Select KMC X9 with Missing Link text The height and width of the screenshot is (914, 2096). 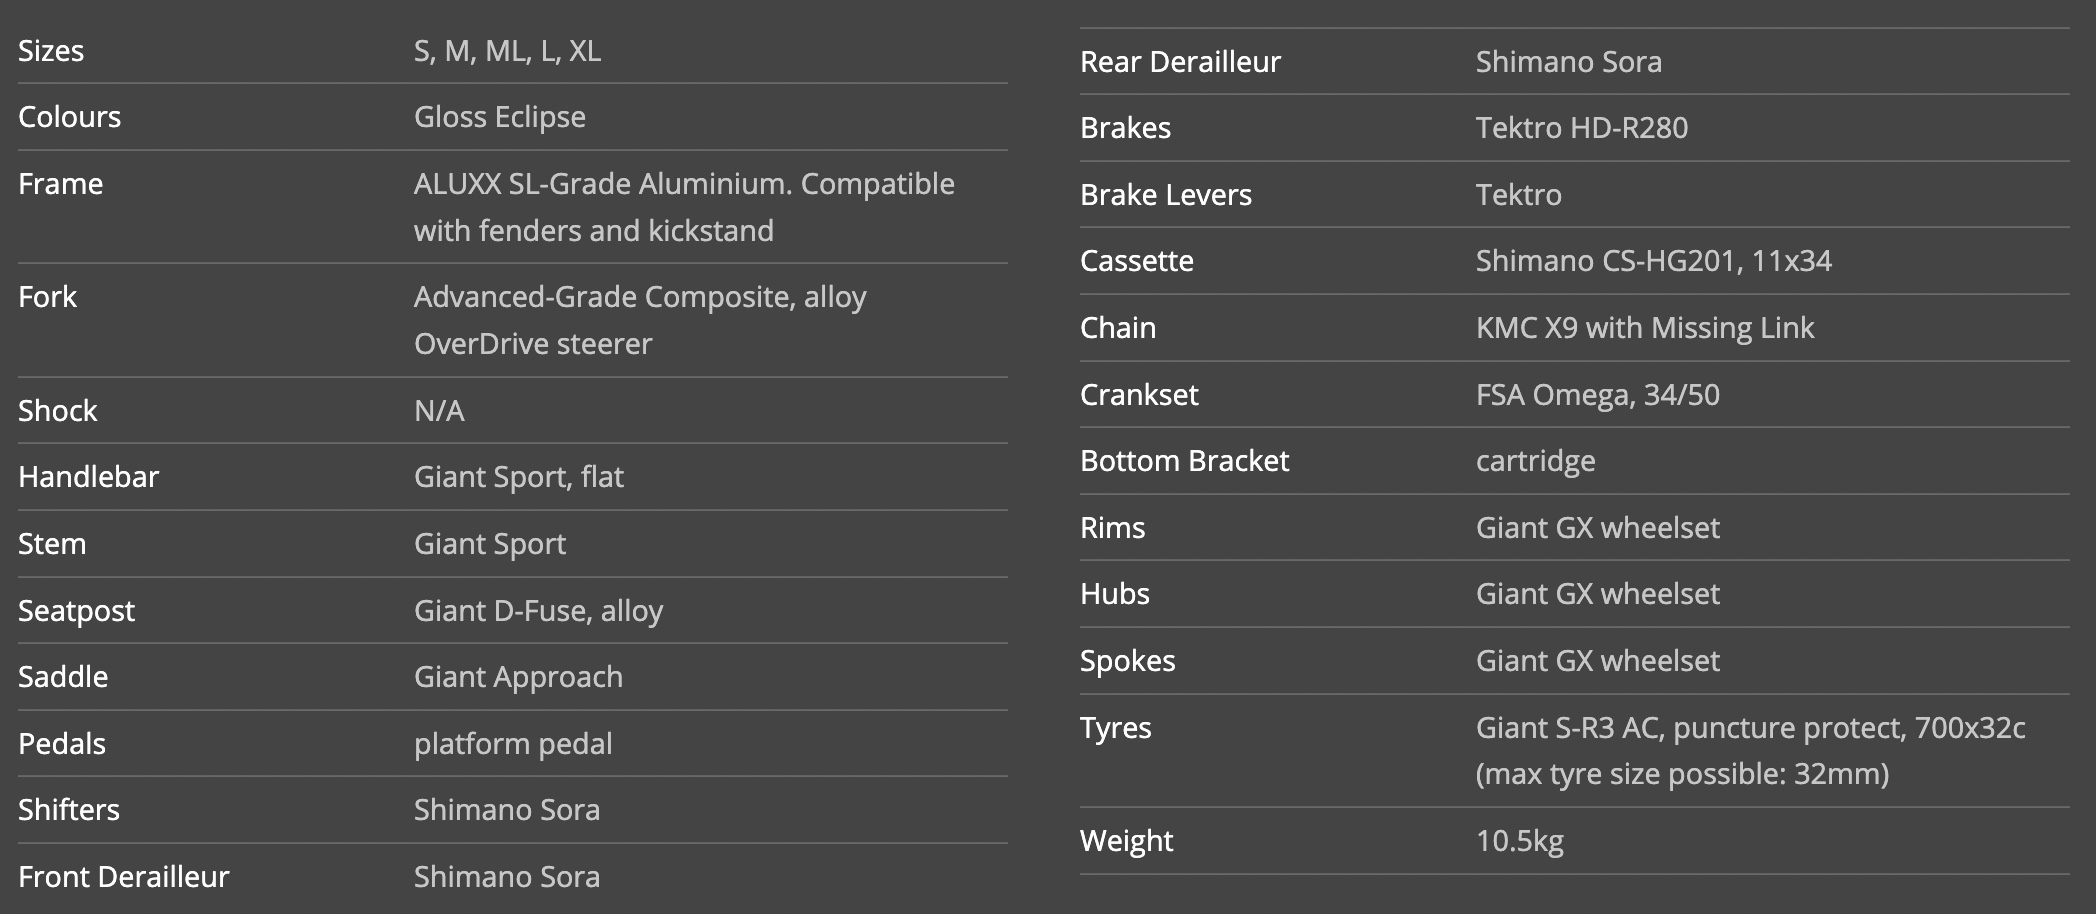[x=1645, y=328]
